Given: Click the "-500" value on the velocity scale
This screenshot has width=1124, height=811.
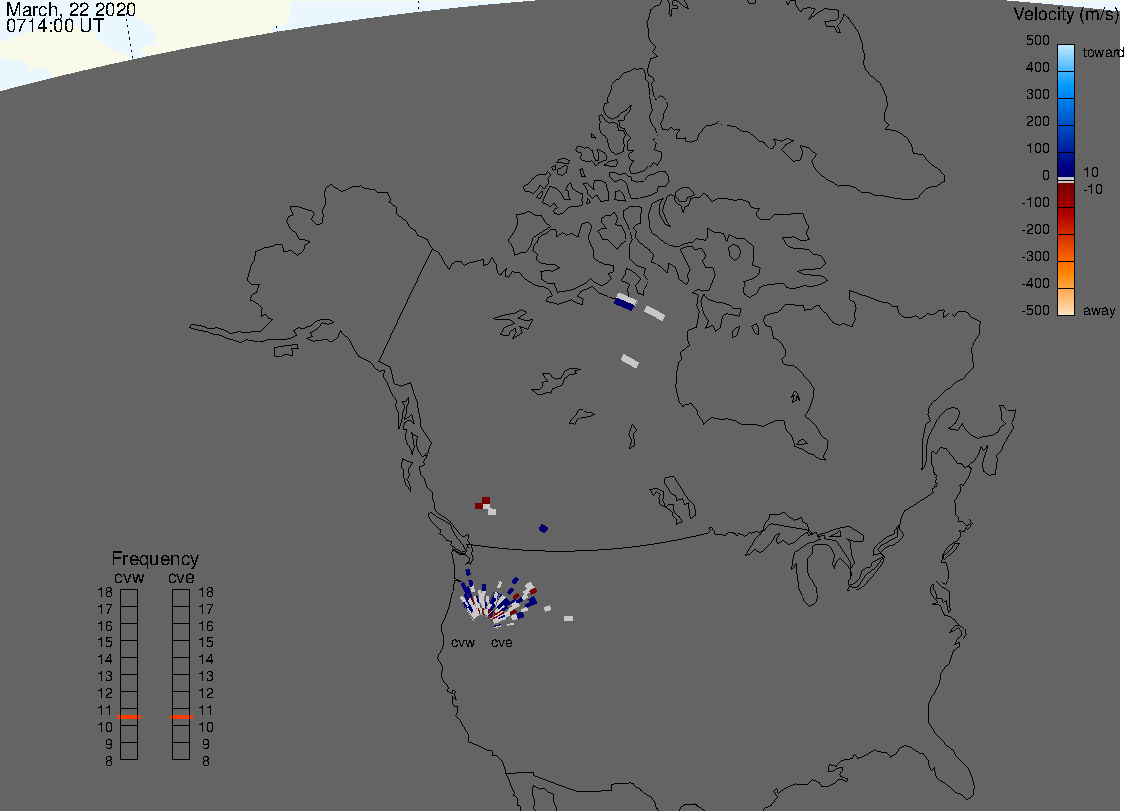Looking at the screenshot, I should click(1035, 310).
